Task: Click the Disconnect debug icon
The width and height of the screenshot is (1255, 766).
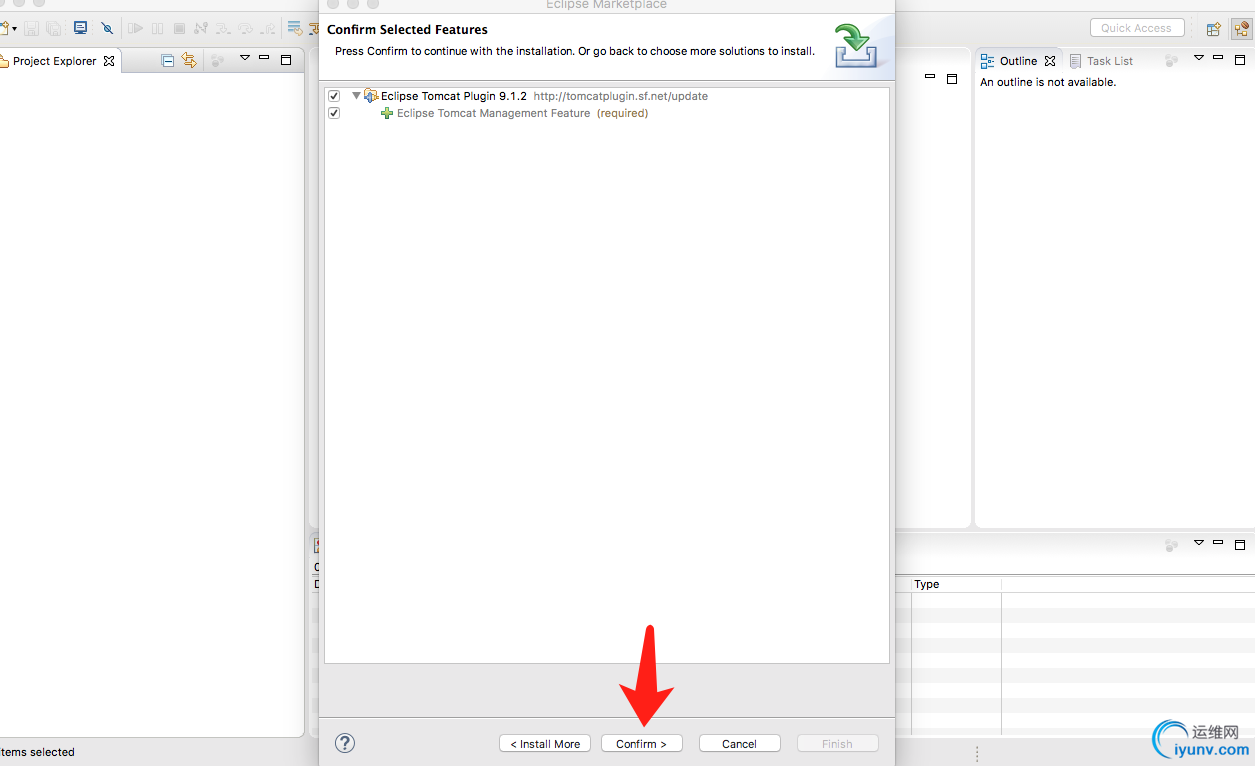Action: pyautogui.click(x=201, y=28)
